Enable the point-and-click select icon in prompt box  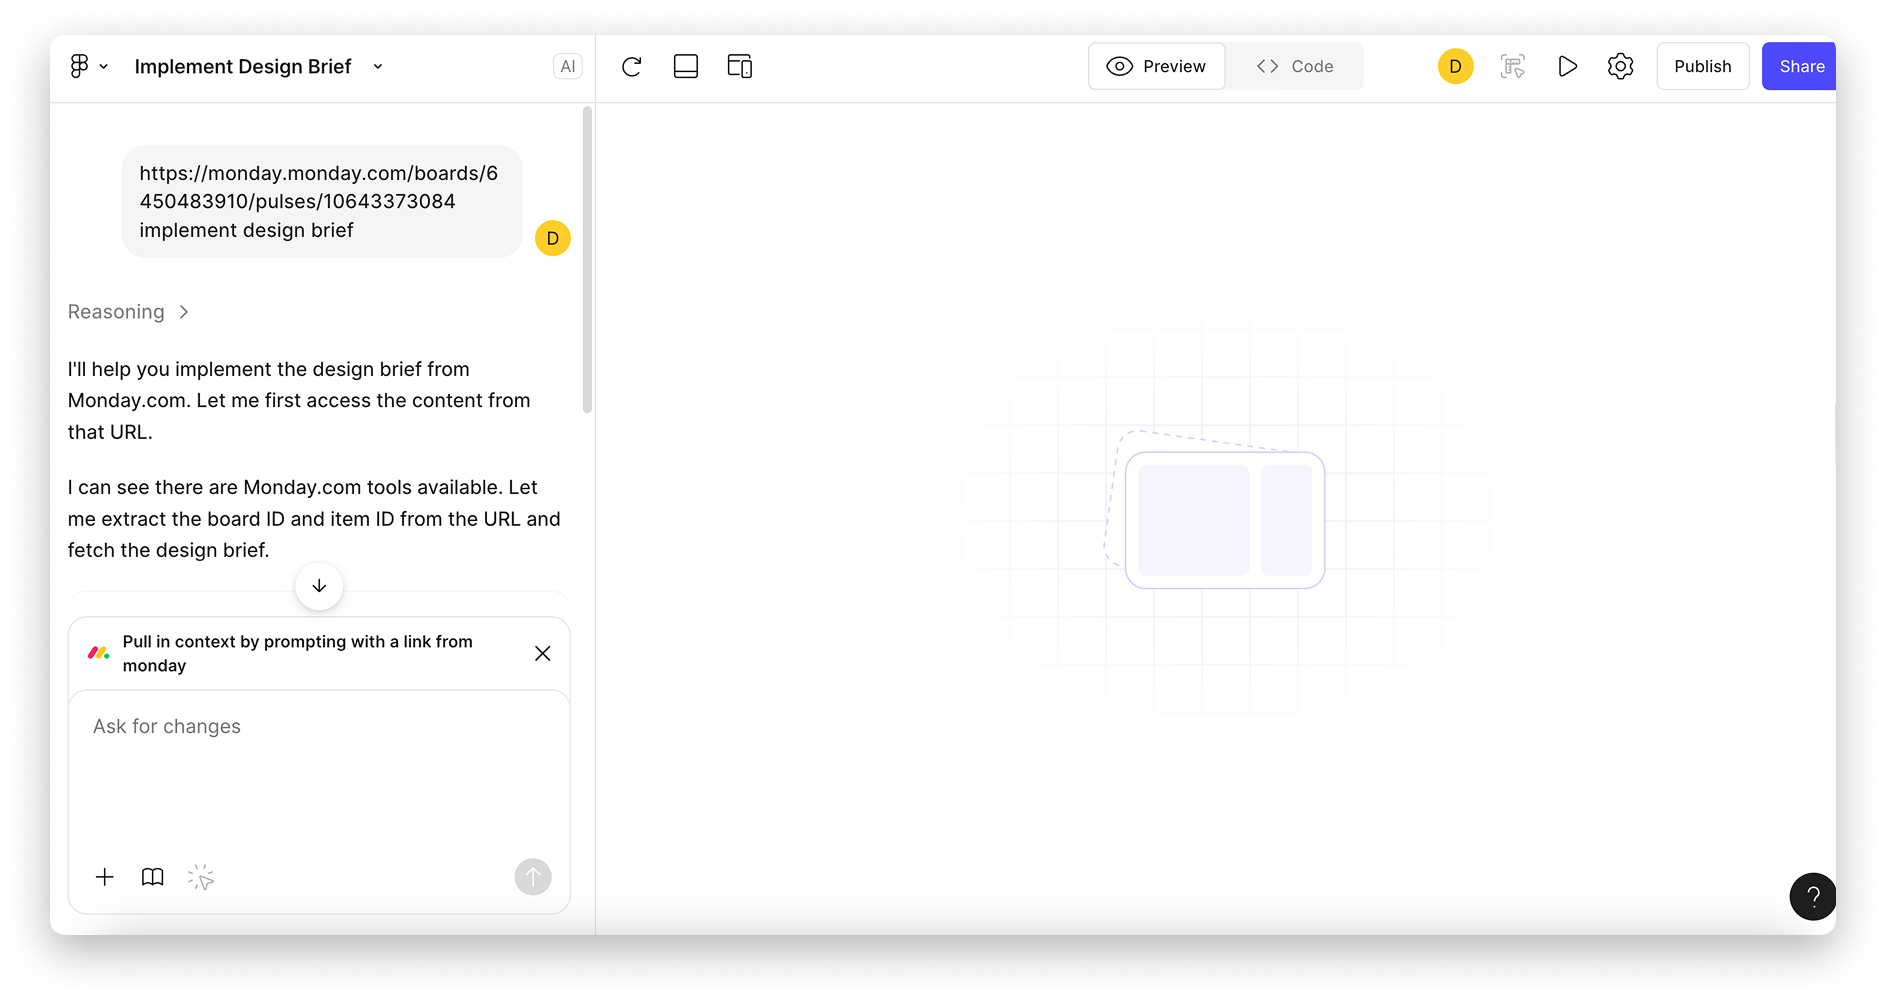tap(201, 877)
